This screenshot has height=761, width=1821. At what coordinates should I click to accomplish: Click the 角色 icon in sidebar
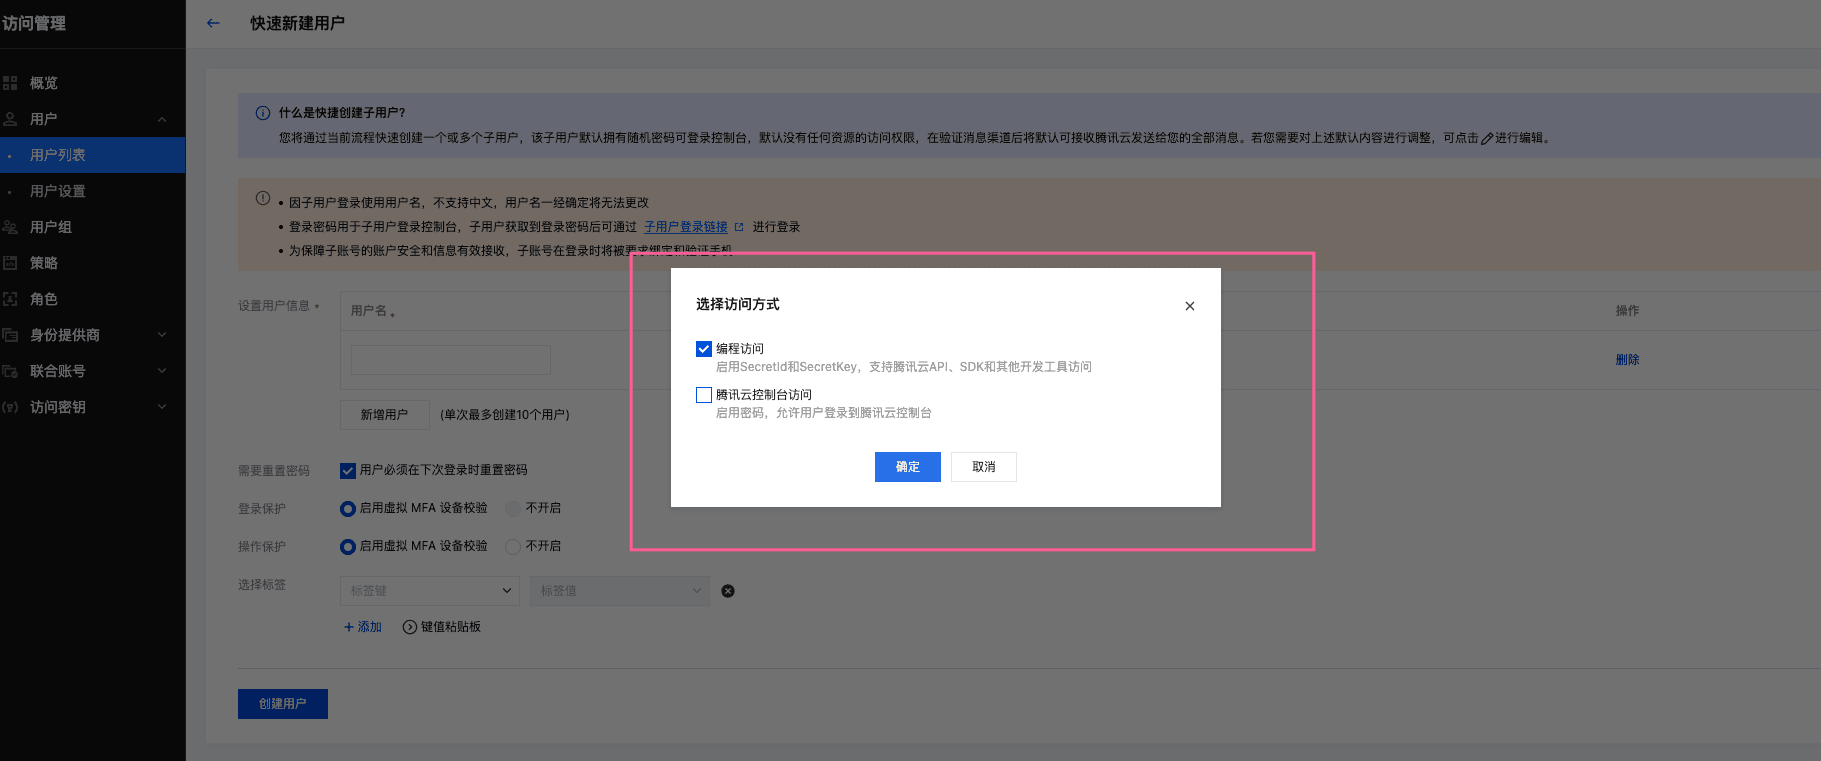(x=10, y=299)
